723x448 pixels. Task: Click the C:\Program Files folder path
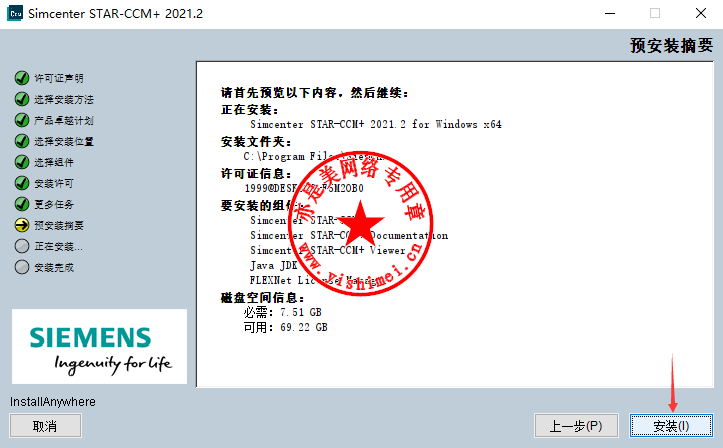pyautogui.click(x=314, y=157)
